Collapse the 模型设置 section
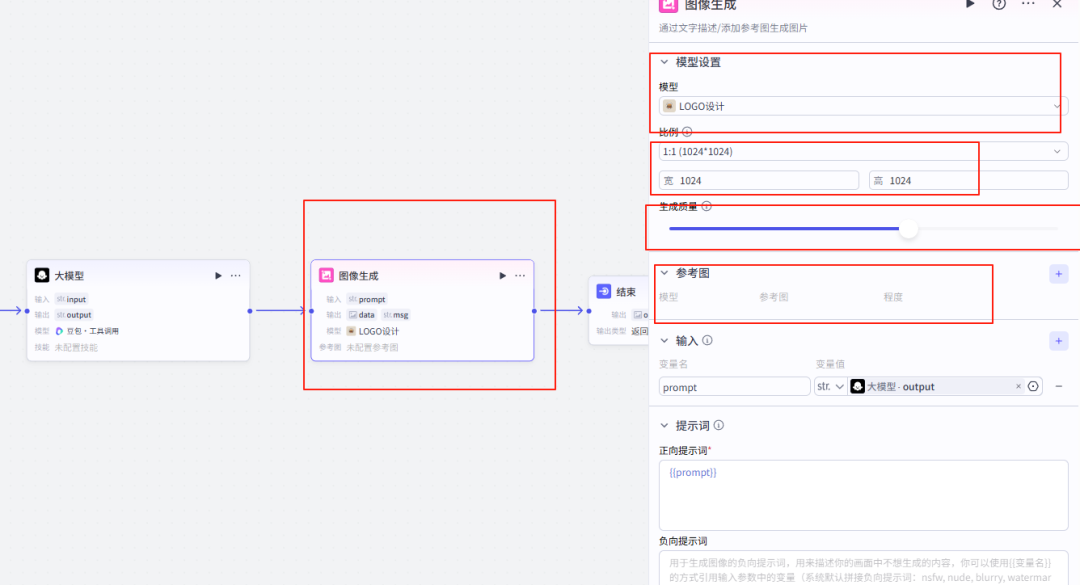 click(665, 62)
